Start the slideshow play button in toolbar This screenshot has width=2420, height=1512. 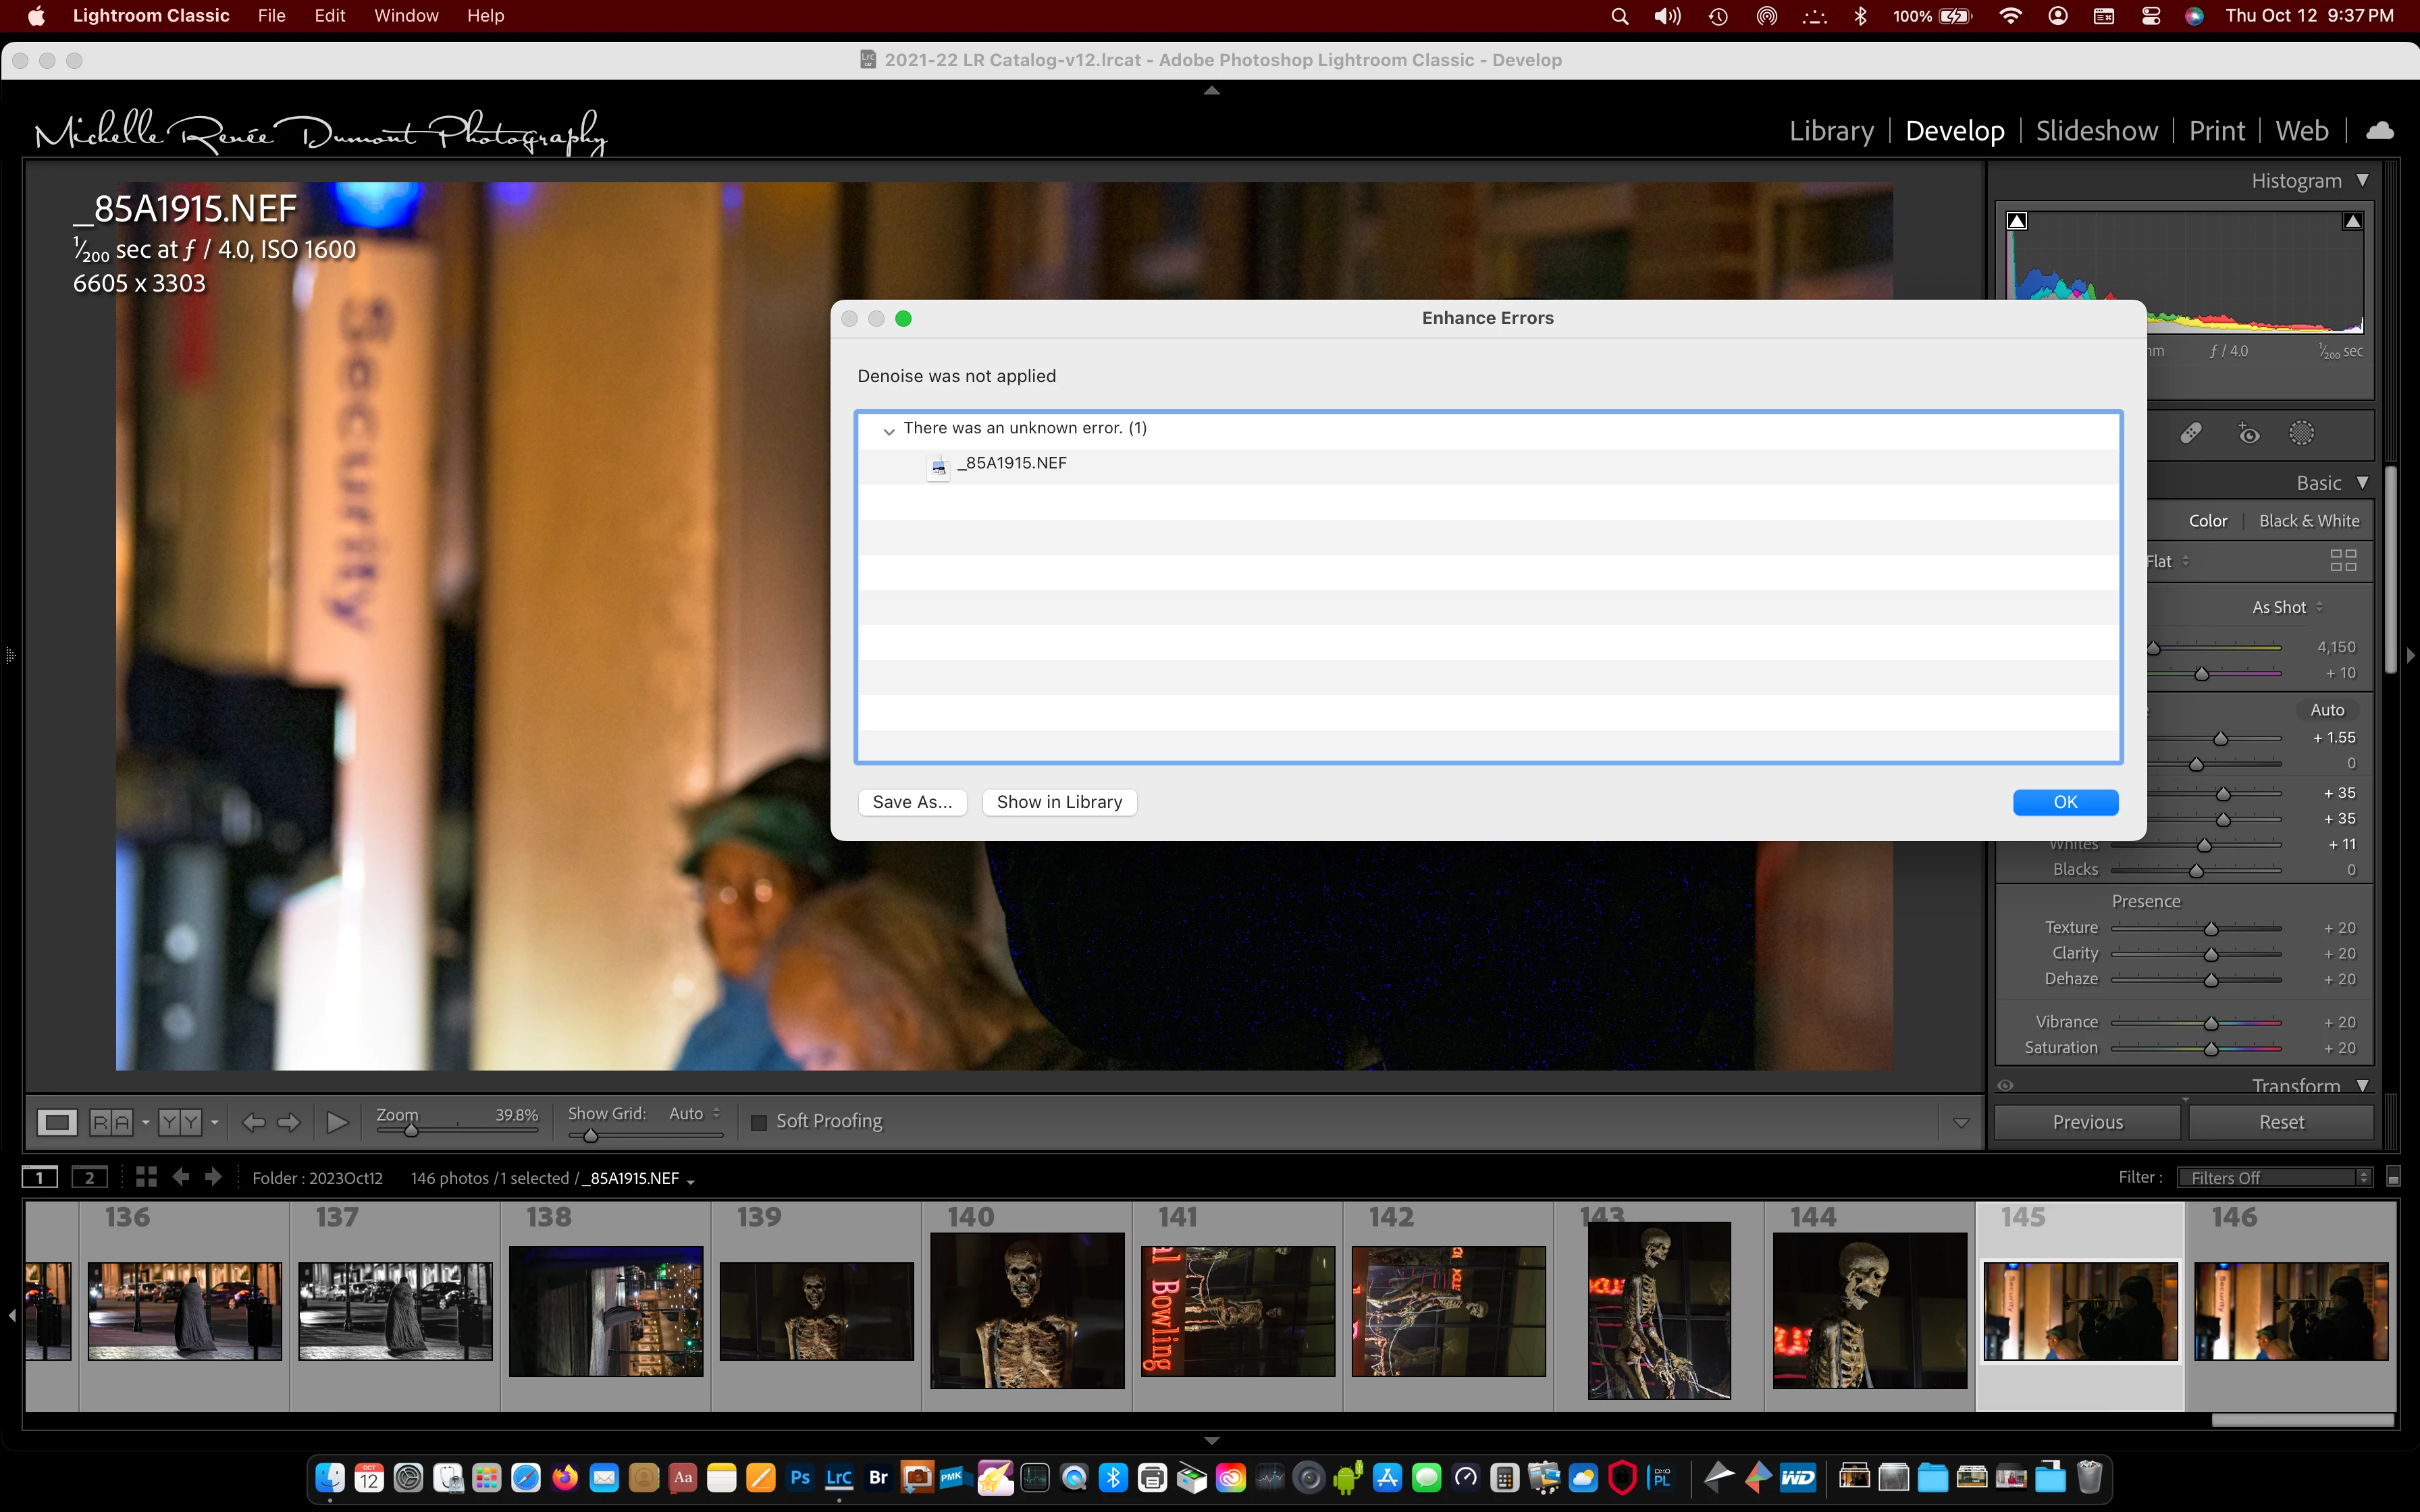(x=337, y=1122)
